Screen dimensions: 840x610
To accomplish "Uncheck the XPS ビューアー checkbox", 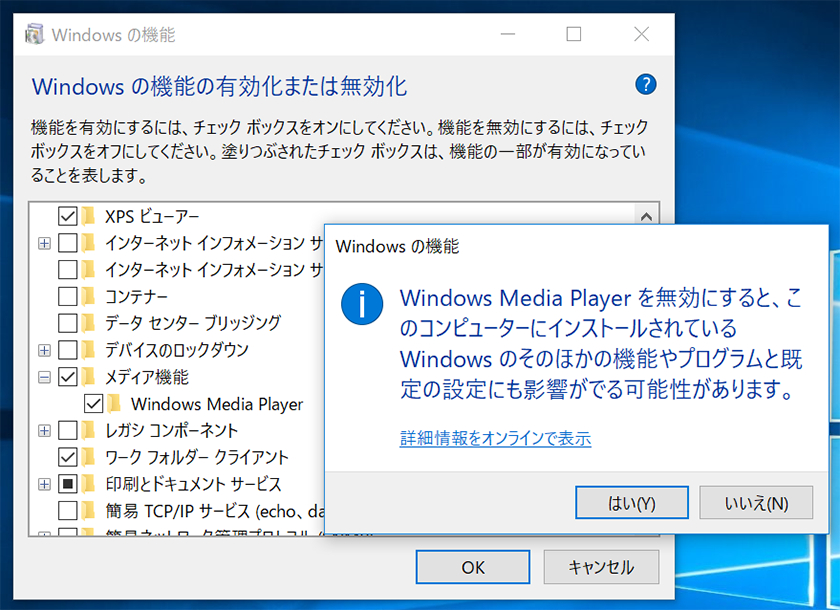I will pyautogui.click(x=68, y=215).
